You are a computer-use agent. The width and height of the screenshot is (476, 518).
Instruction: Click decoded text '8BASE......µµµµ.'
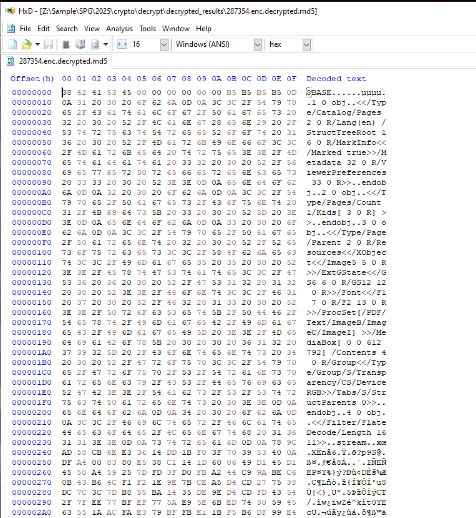346,92
